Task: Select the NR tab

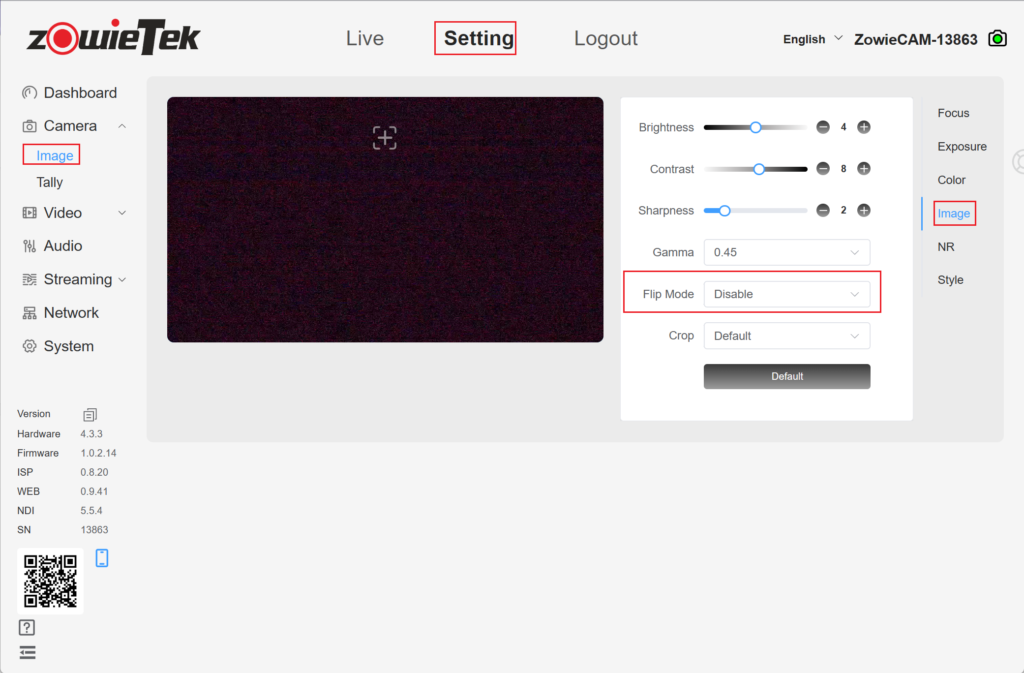Action: point(946,247)
